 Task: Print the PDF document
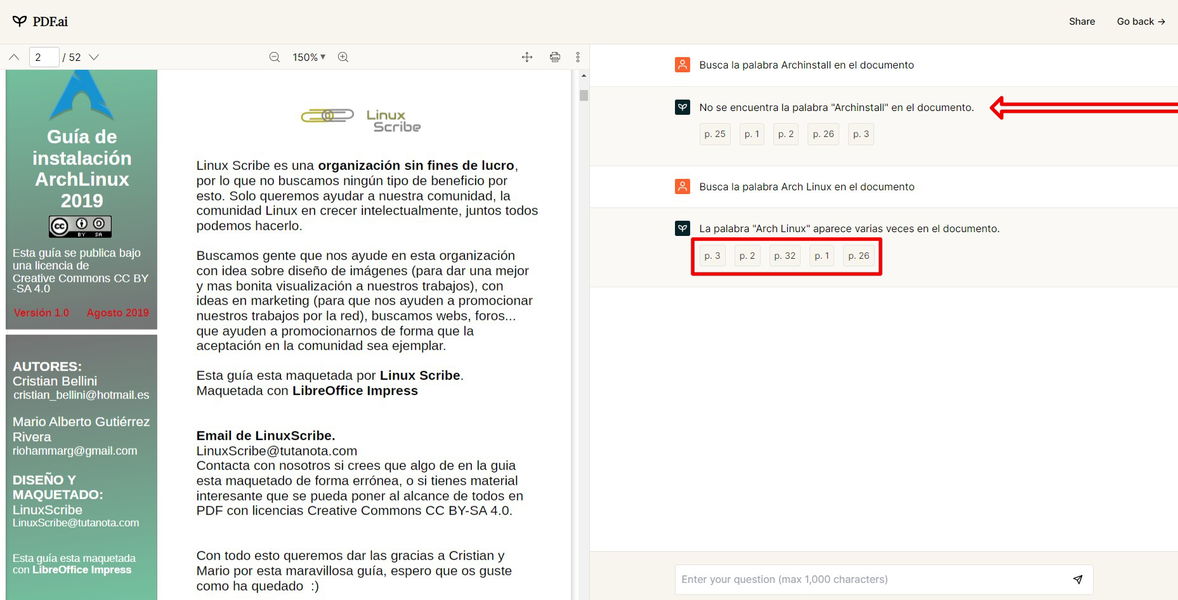point(555,57)
